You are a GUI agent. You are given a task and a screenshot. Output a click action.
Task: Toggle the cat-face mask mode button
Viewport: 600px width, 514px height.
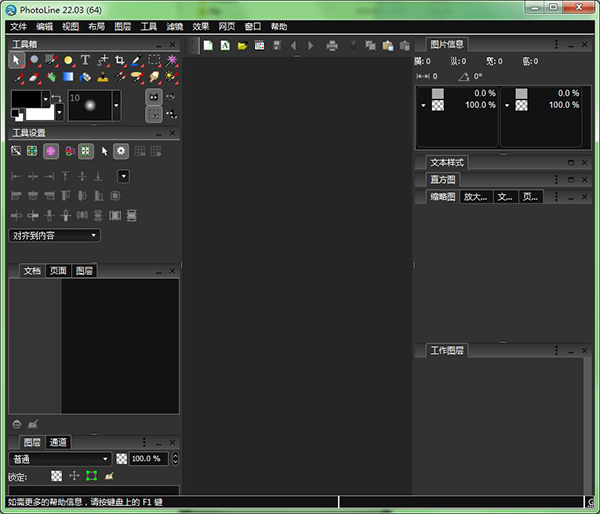tap(154, 97)
